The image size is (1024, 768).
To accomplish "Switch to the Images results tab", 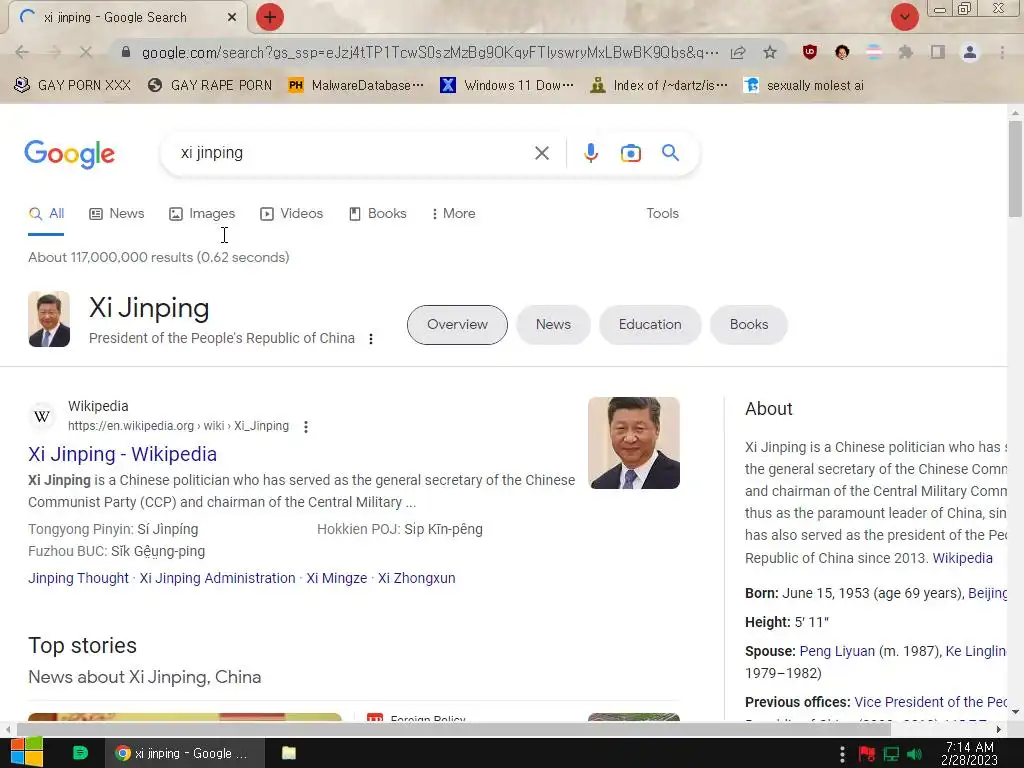I will pos(202,214).
